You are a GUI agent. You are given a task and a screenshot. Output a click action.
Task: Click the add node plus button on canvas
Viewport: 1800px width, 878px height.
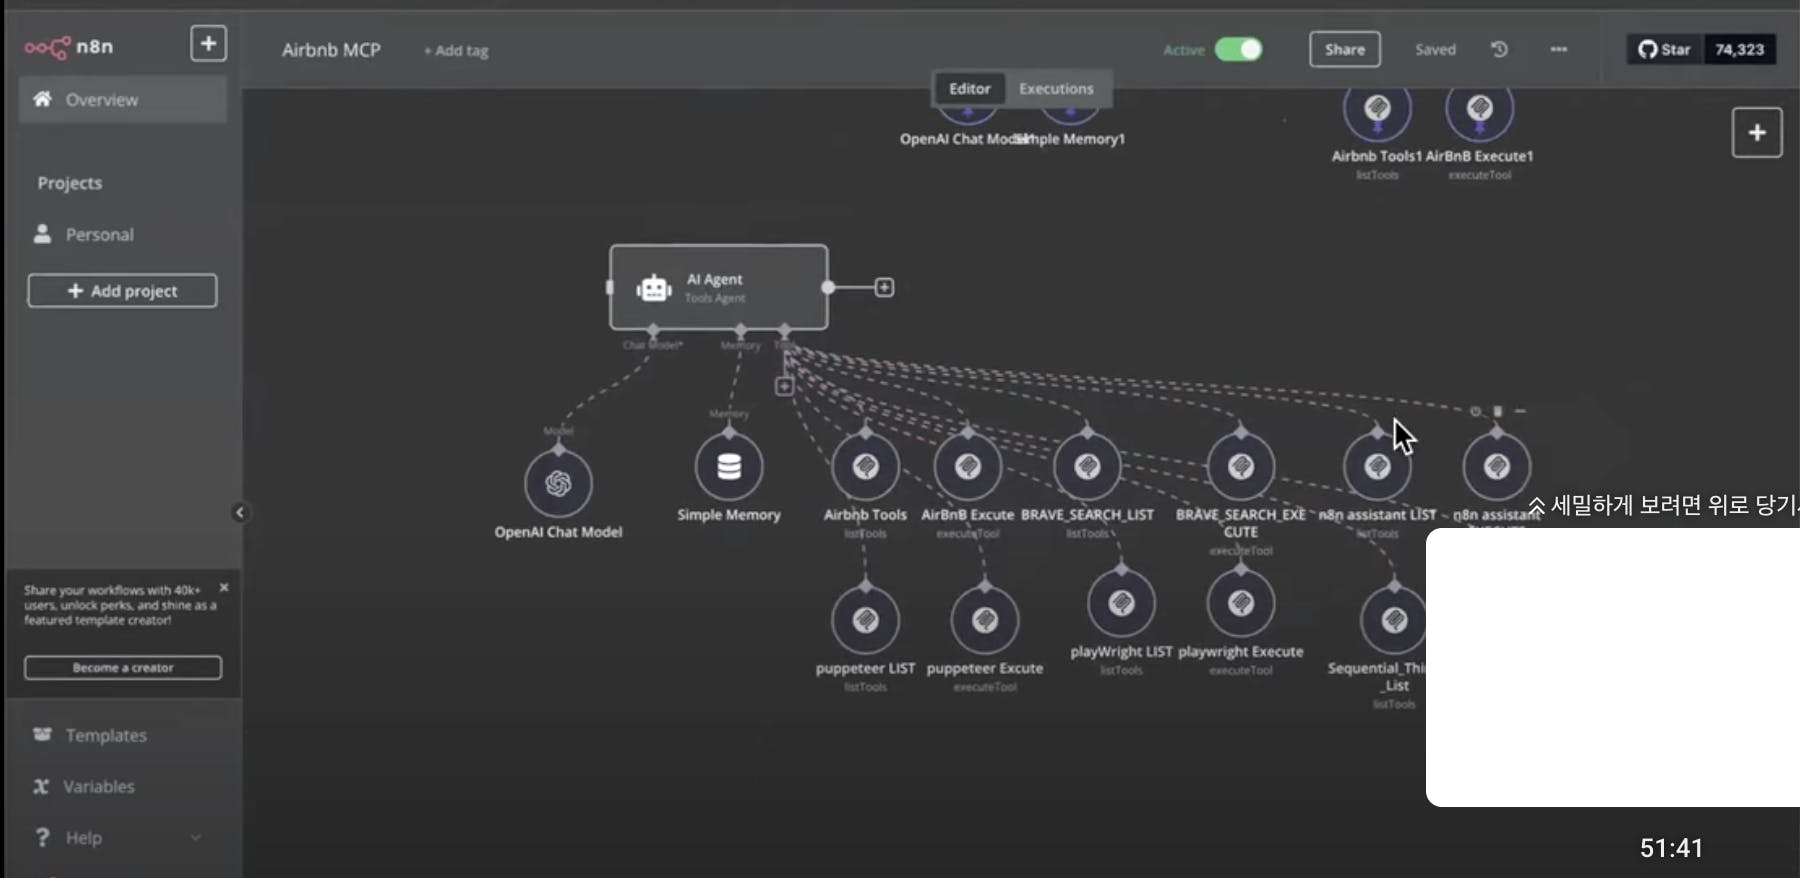[x=1757, y=133]
